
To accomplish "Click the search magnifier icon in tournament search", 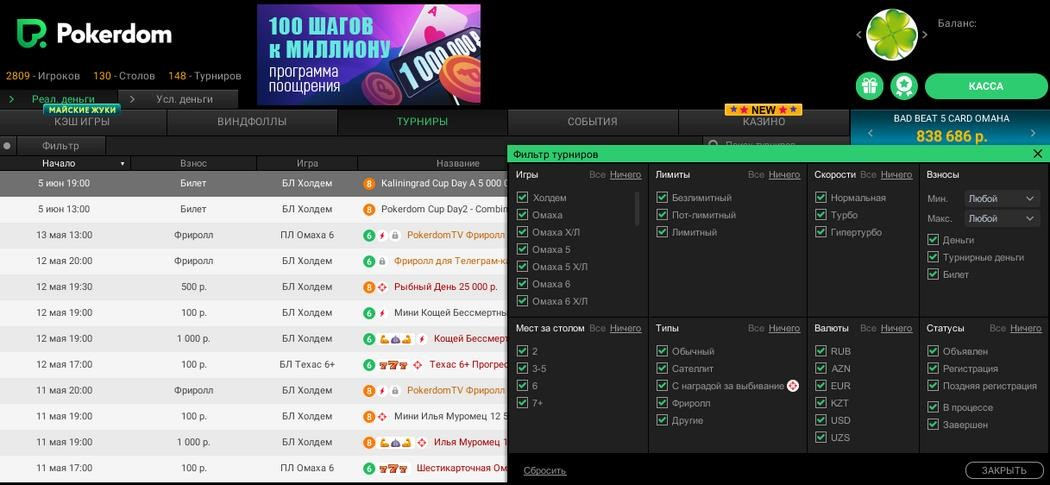I will 713,145.
